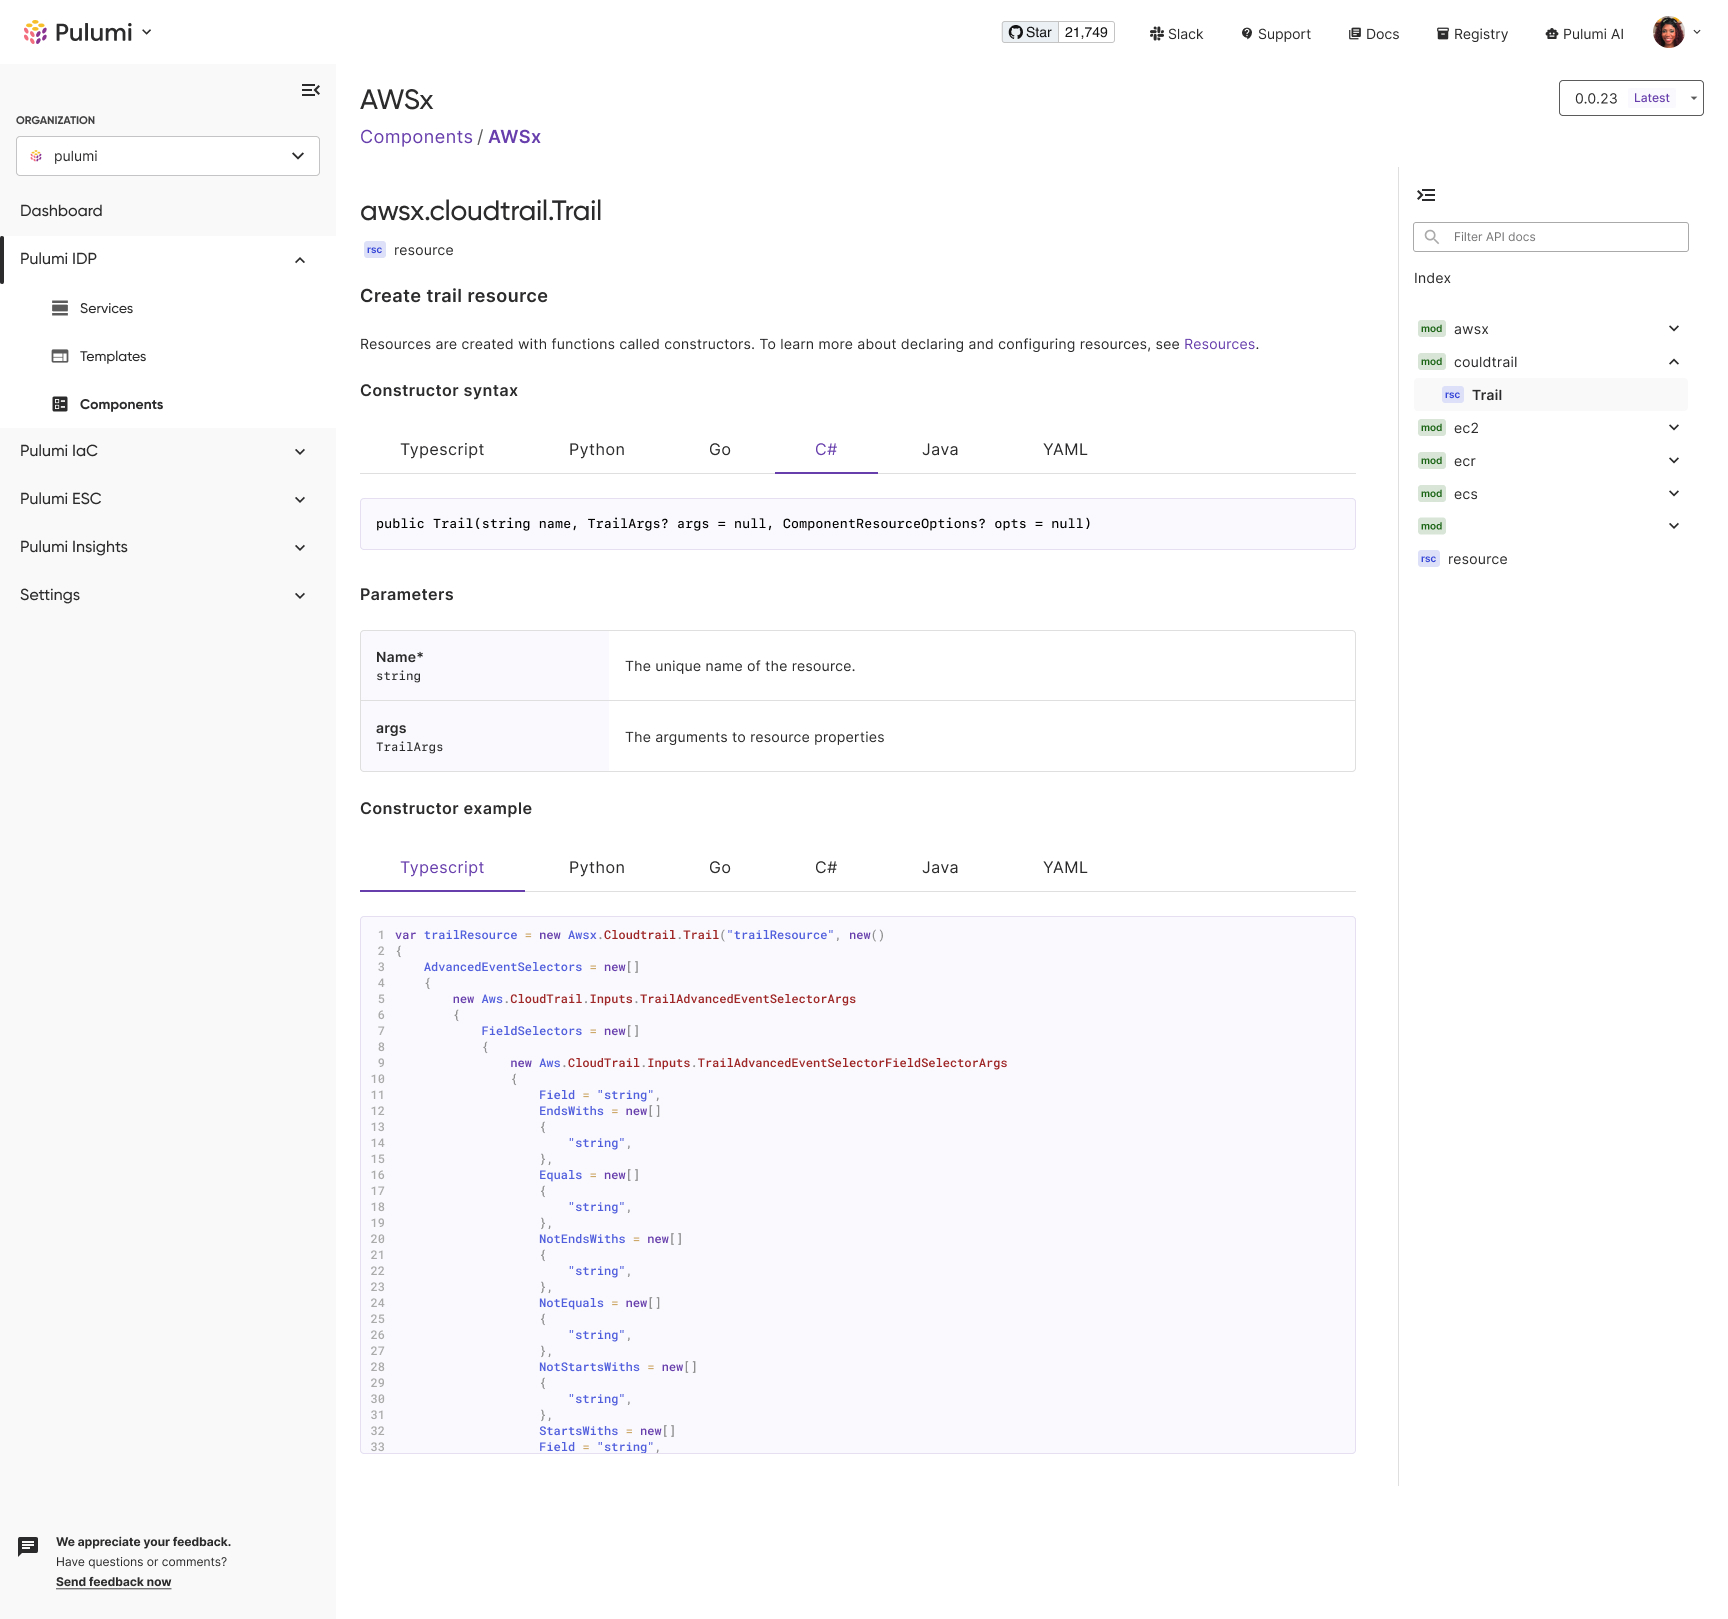Screen dimensions: 1728x1619
Task: Click the Components breadcrumb link
Action: [x=416, y=137]
